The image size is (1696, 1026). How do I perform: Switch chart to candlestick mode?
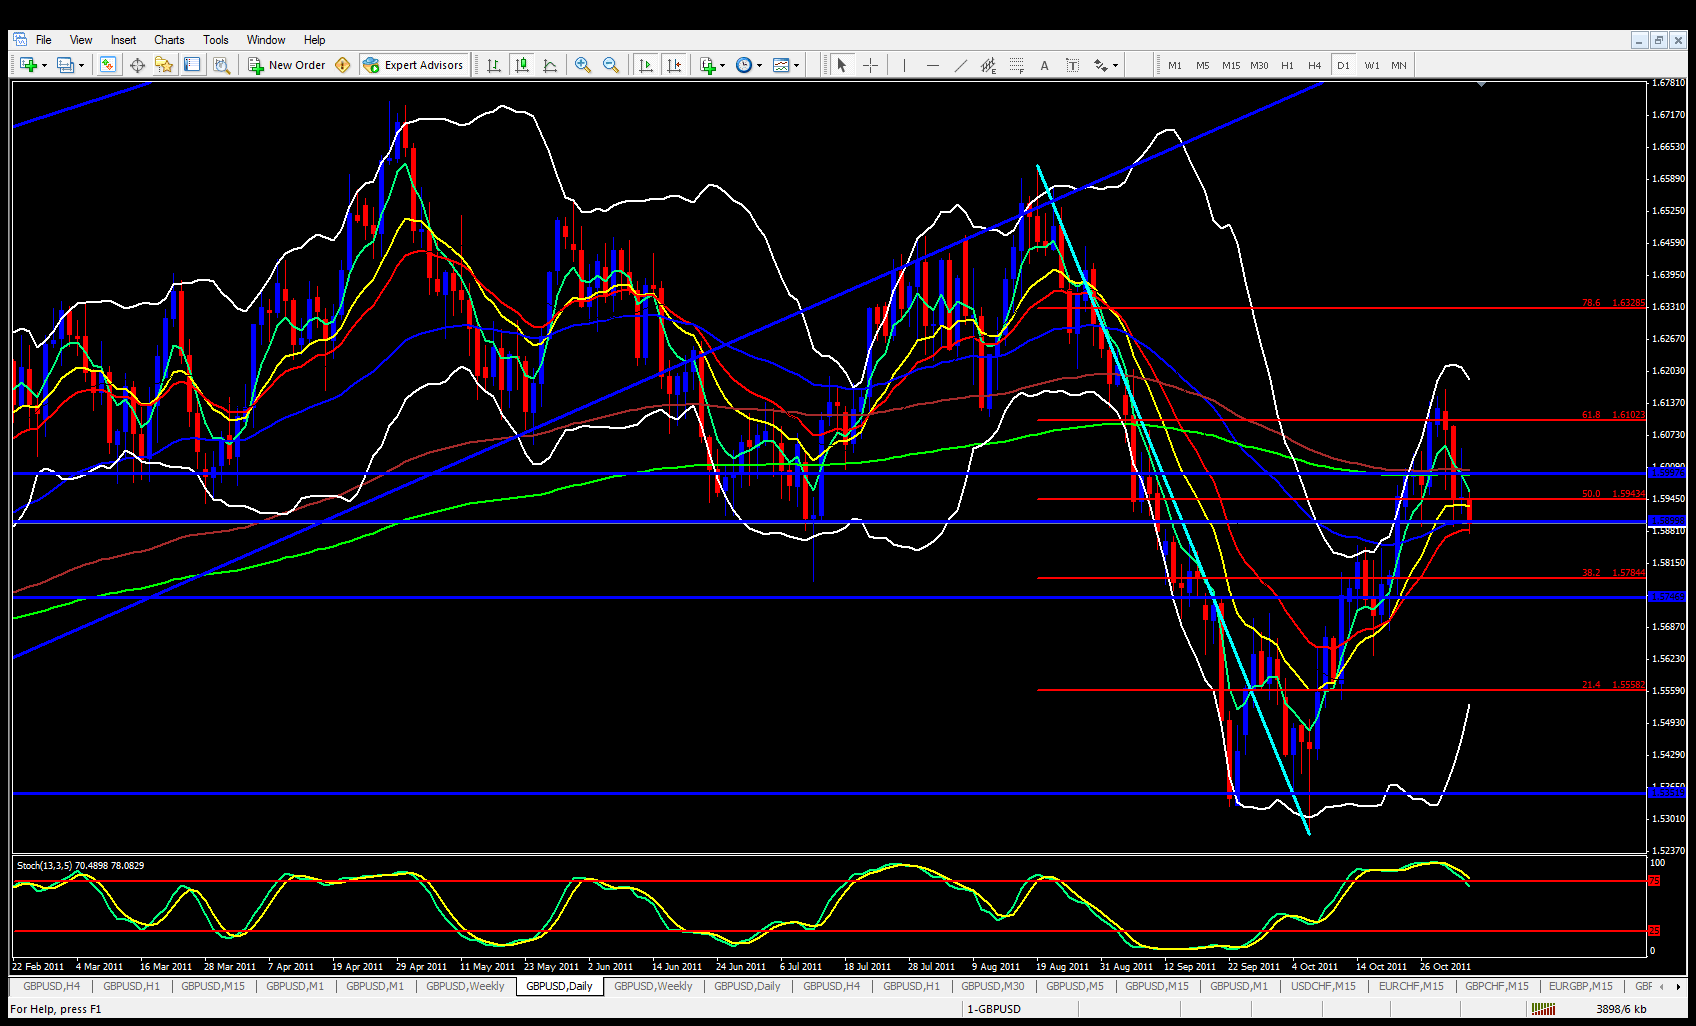tap(521, 65)
